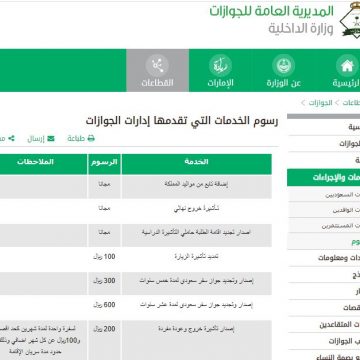Click the share icon beside the send link
This screenshot has width=360, height=360.
coord(11,138)
